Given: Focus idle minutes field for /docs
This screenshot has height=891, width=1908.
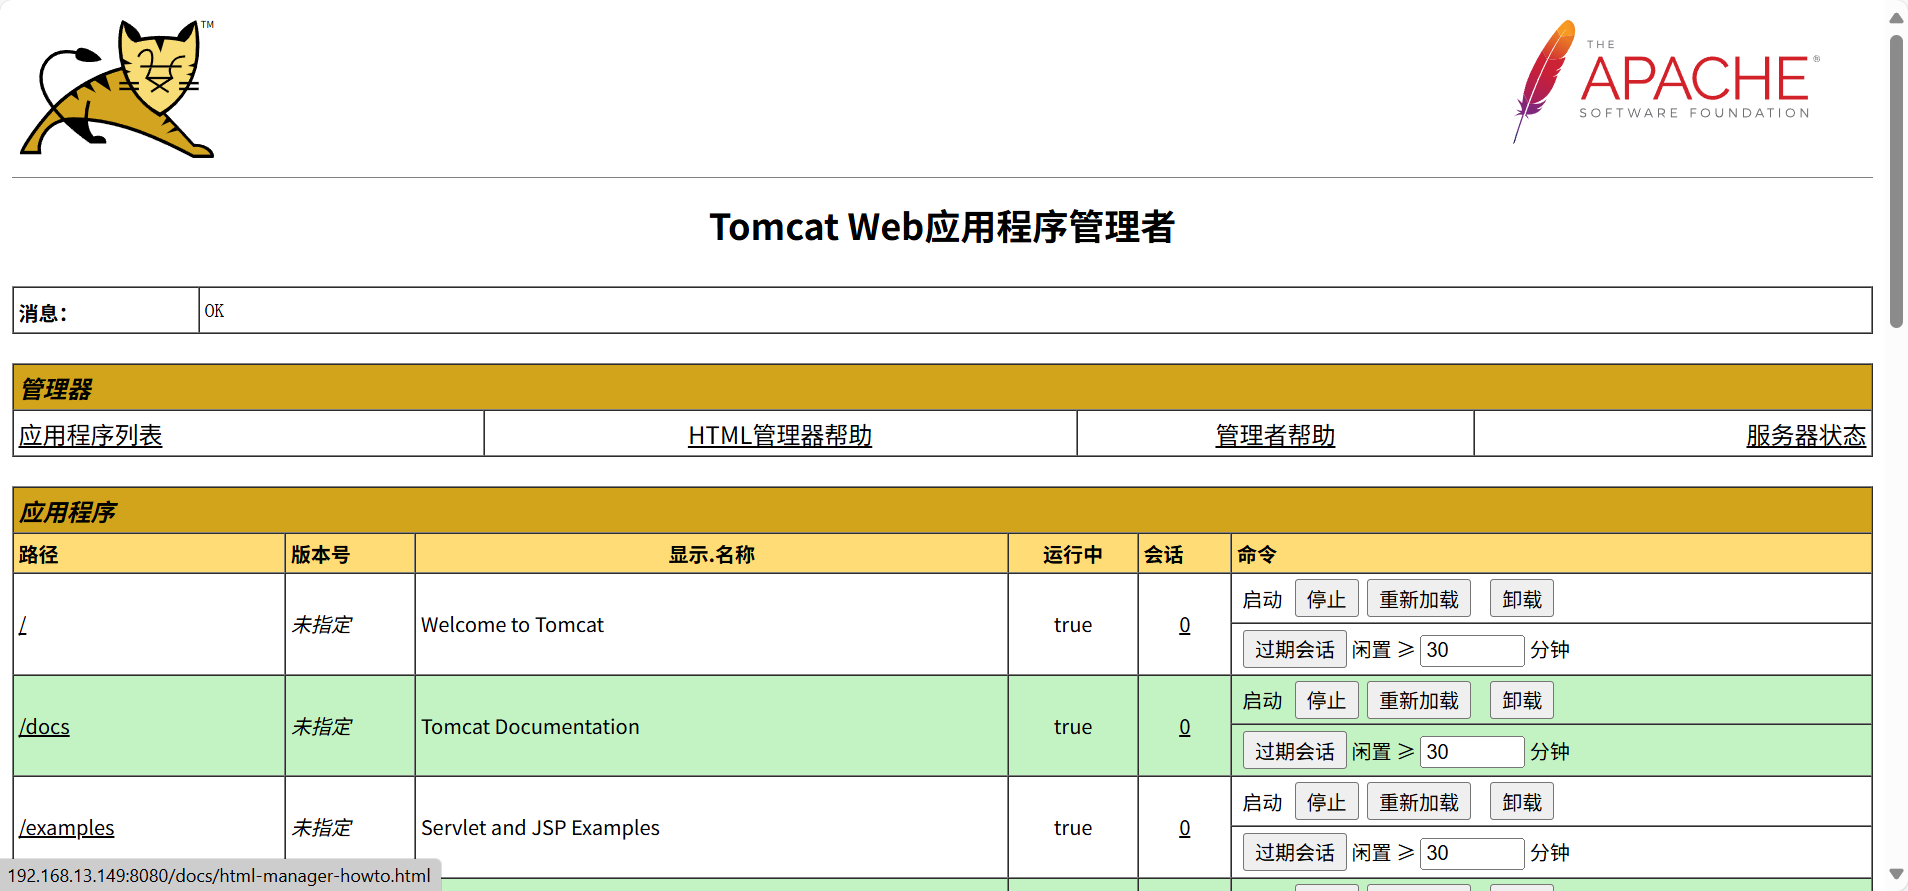Looking at the screenshot, I should click(1472, 752).
